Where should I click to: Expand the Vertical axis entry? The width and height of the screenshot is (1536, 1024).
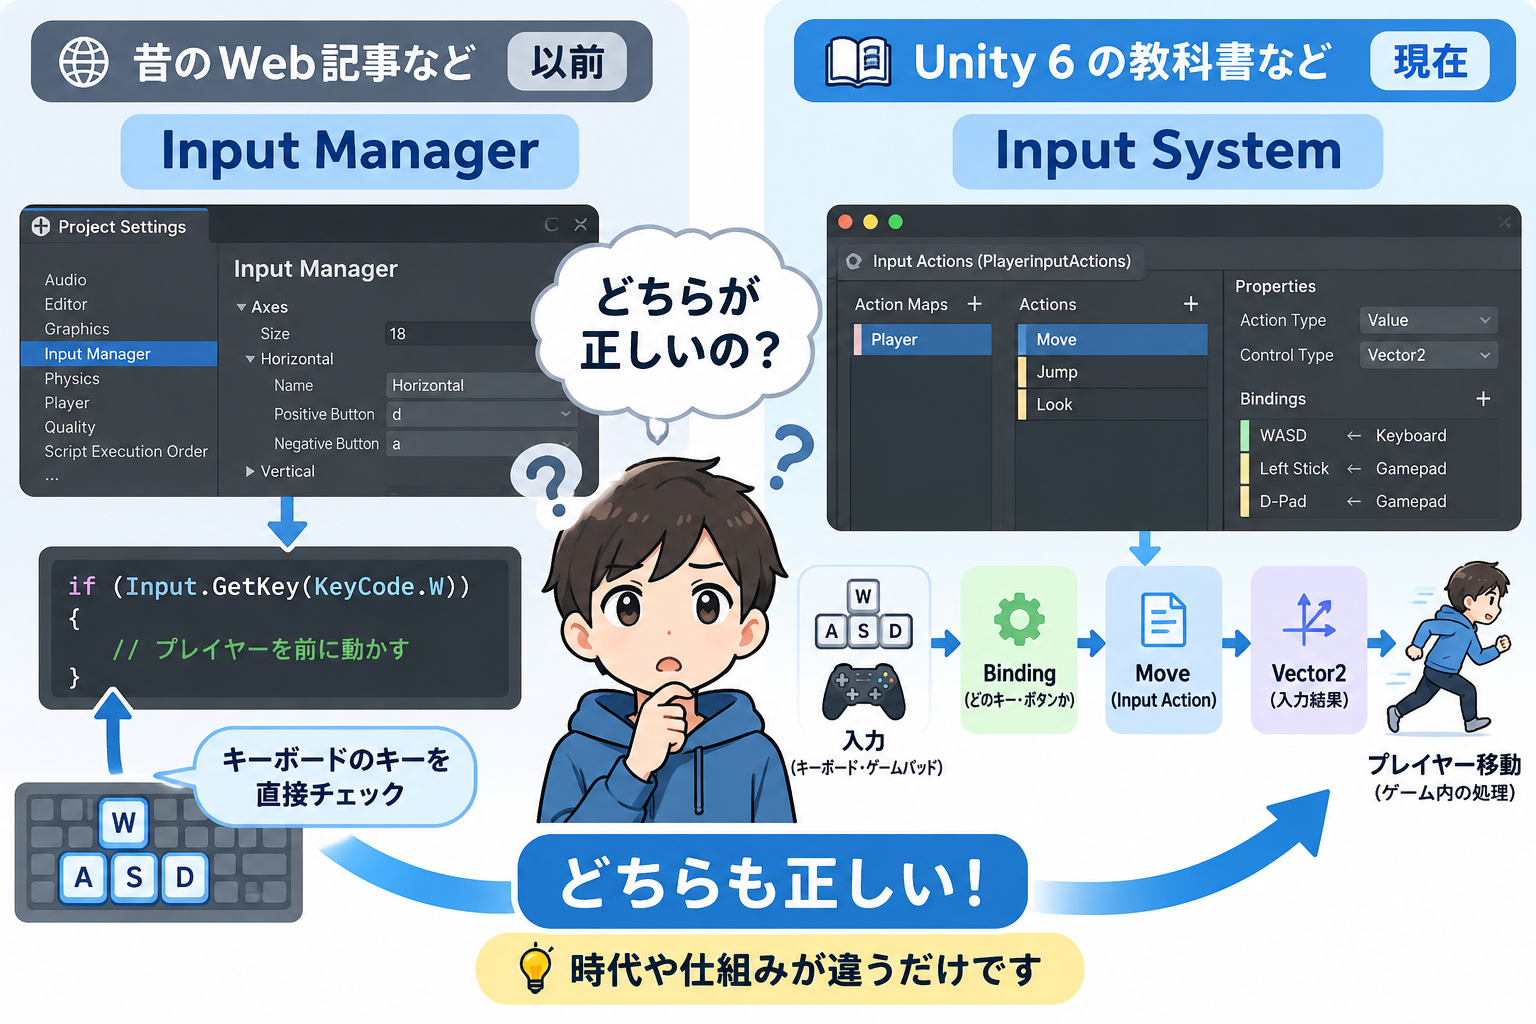[x=250, y=471]
